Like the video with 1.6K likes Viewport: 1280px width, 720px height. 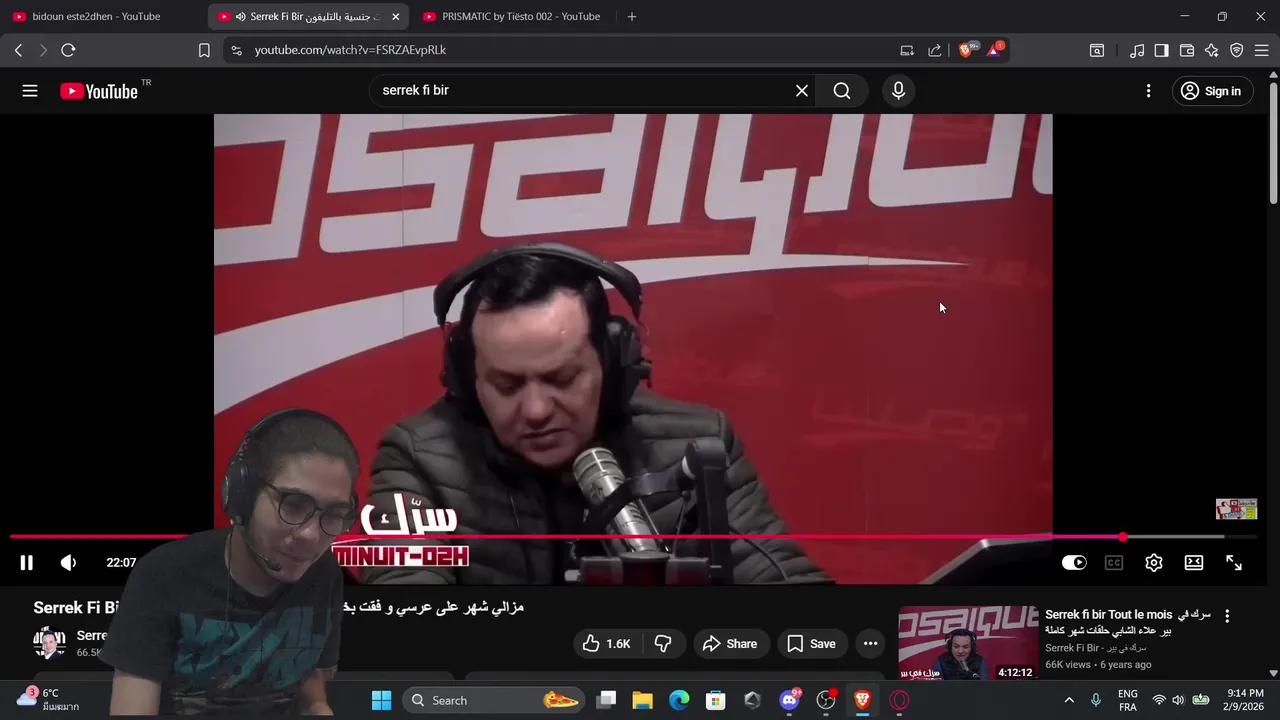point(607,644)
